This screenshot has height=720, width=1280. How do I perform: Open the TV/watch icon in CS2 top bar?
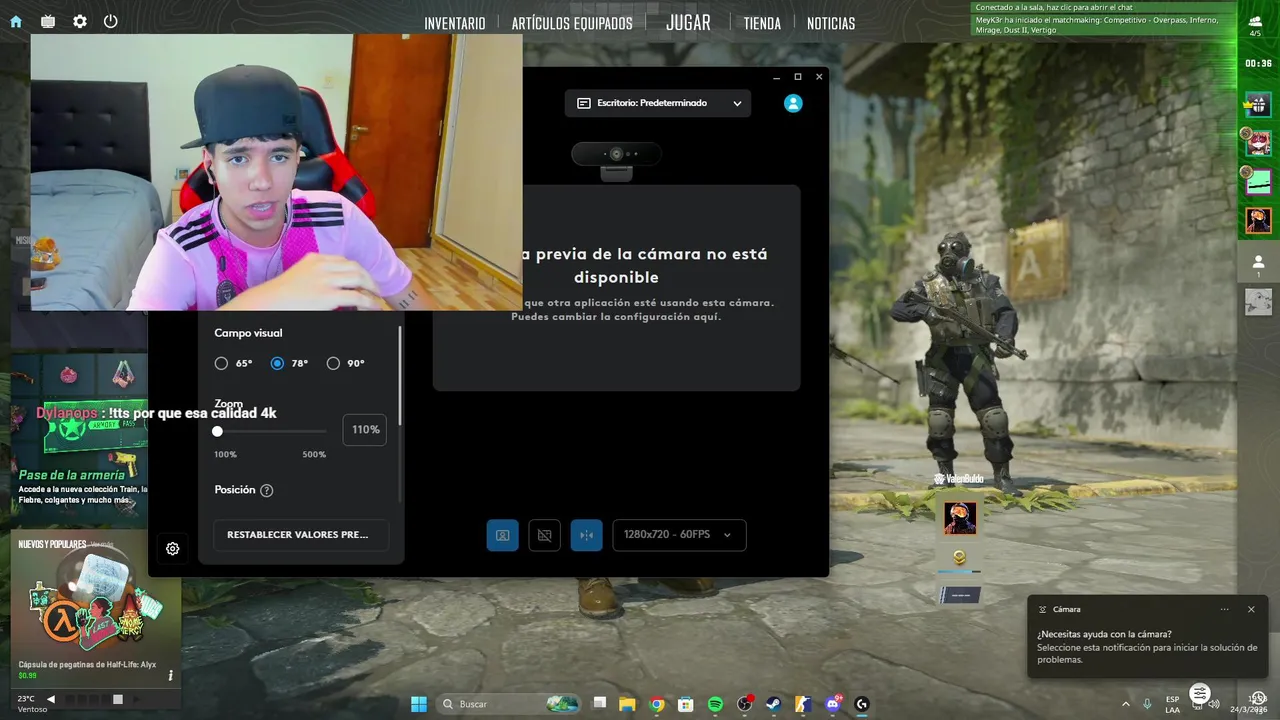[48, 21]
